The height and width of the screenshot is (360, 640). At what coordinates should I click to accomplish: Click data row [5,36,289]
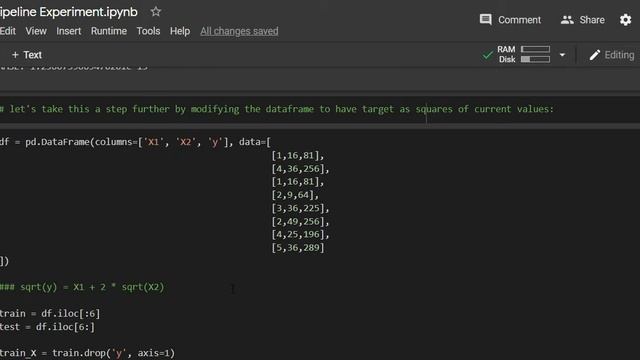pos(298,248)
